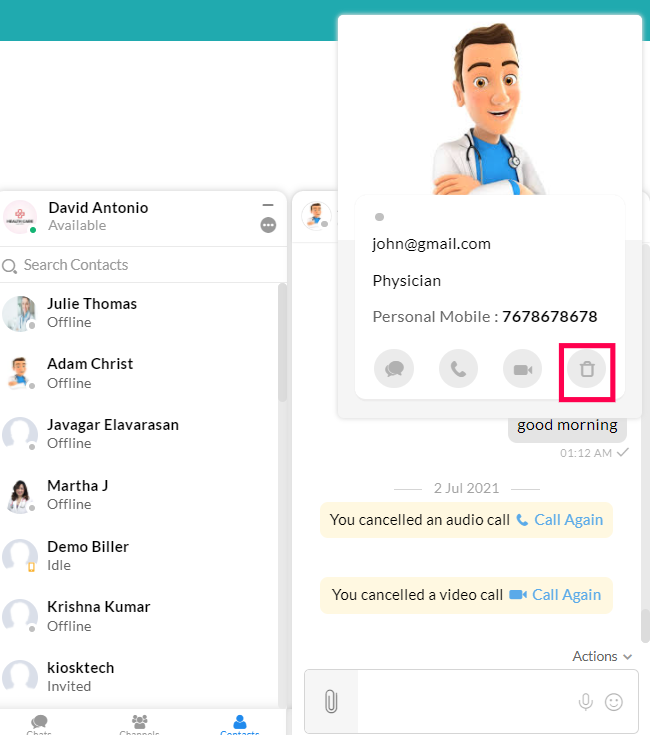Screen dimensions: 650x735
Task: Switch to the Channels tab
Action: [x=140, y=724]
